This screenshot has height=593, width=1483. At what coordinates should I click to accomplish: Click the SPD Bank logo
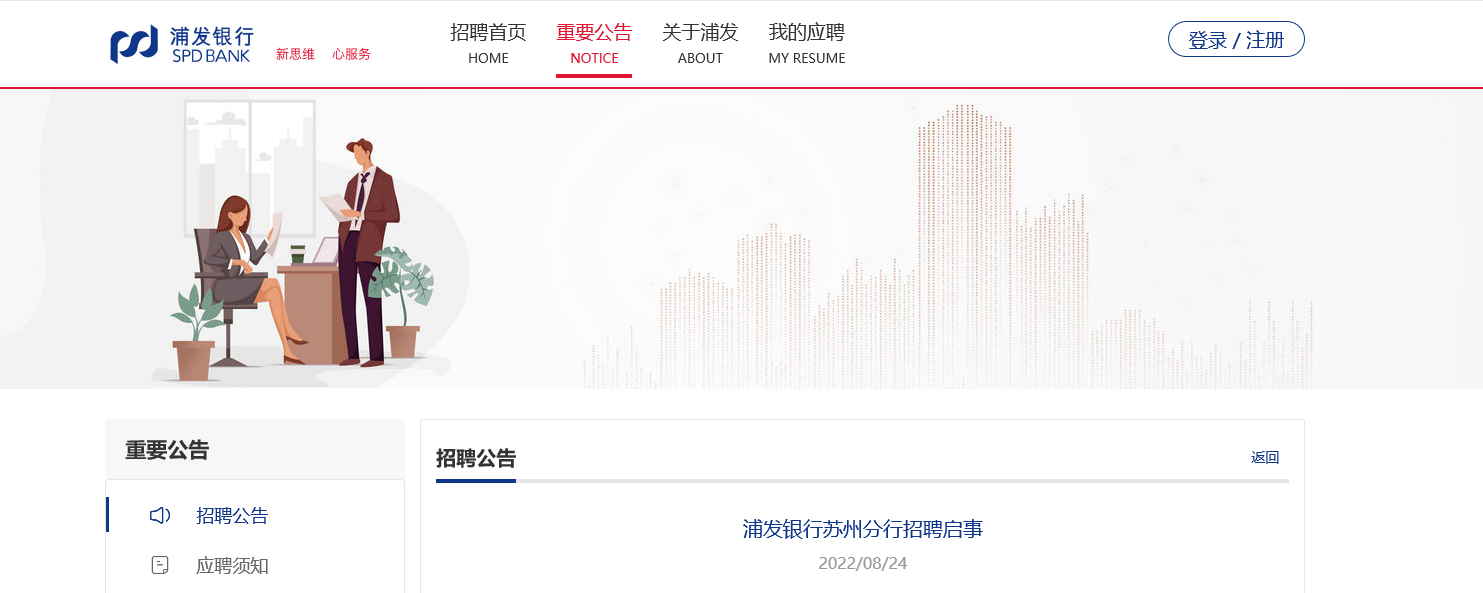182,45
